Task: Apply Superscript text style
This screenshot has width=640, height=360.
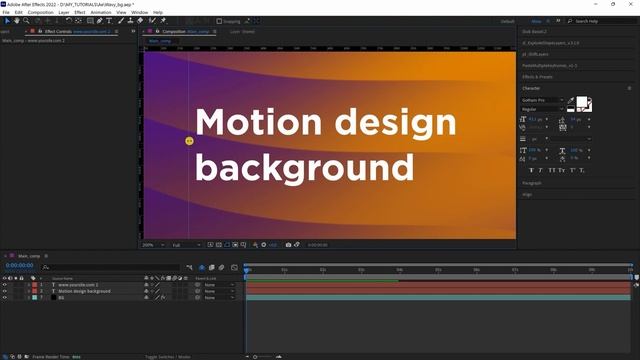Action: 573,170
